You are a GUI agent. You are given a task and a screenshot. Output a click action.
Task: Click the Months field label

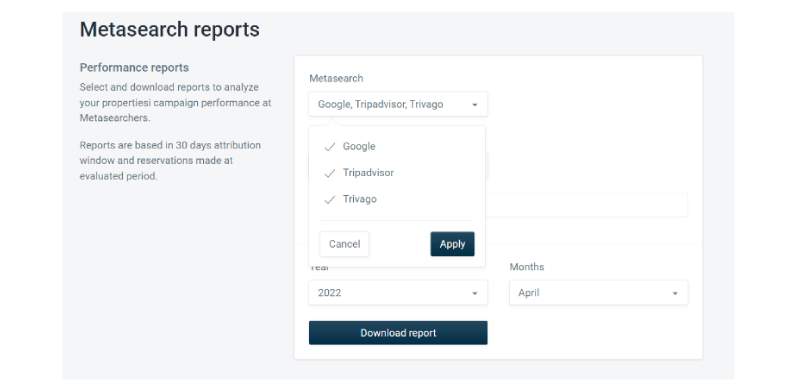[x=527, y=266]
